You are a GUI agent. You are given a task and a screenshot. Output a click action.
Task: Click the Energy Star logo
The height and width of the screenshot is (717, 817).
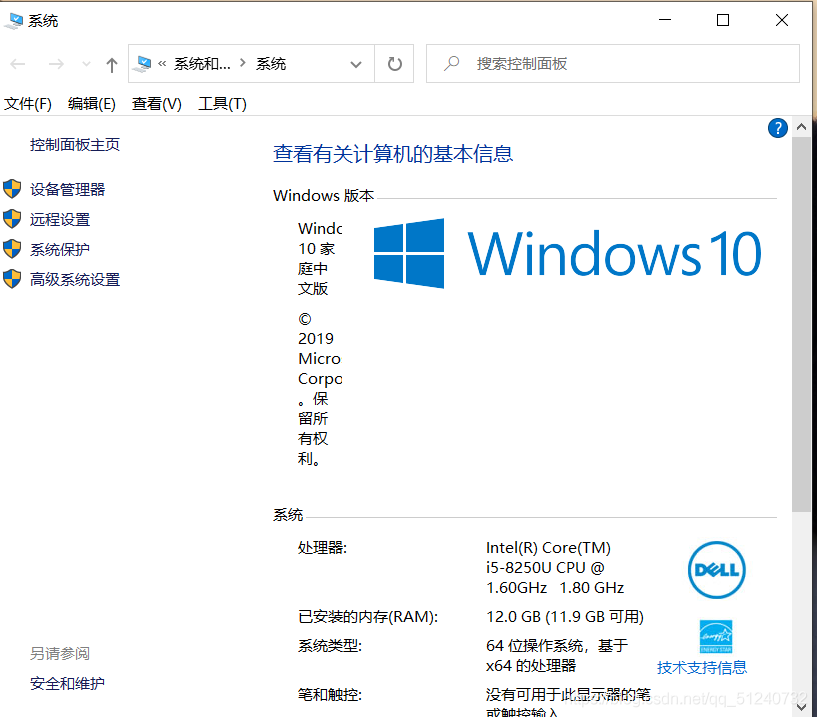716,636
